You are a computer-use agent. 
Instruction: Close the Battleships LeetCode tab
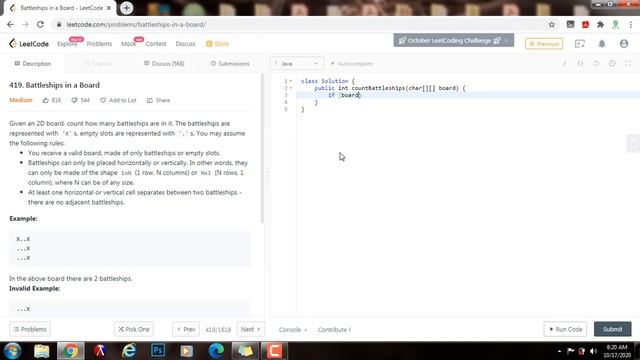click(109, 8)
